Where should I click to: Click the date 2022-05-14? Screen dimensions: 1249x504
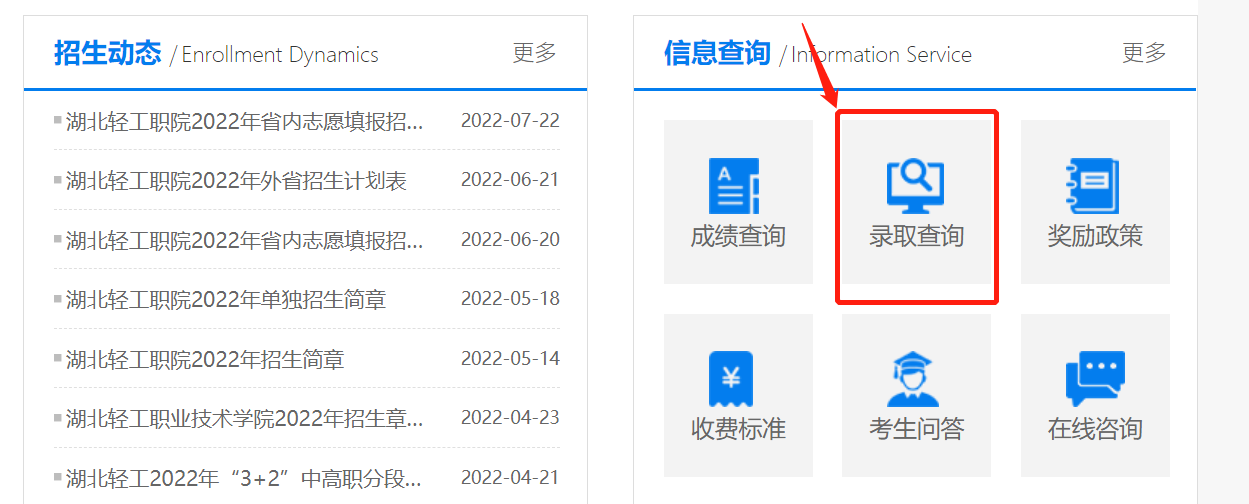[510, 358]
